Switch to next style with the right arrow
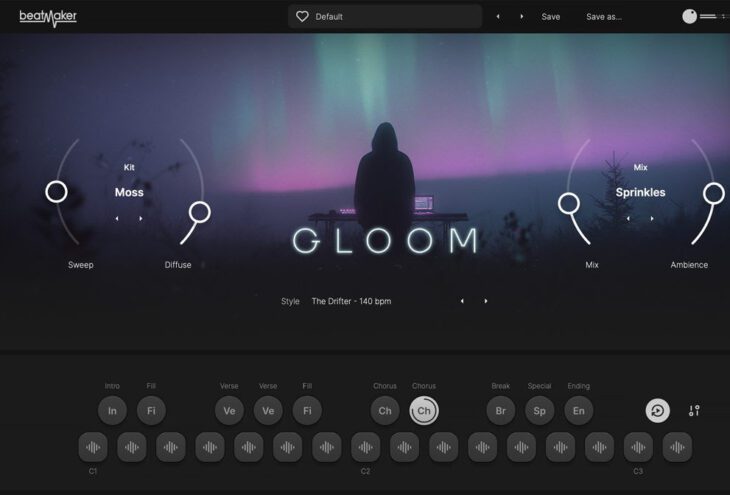 [x=486, y=301]
